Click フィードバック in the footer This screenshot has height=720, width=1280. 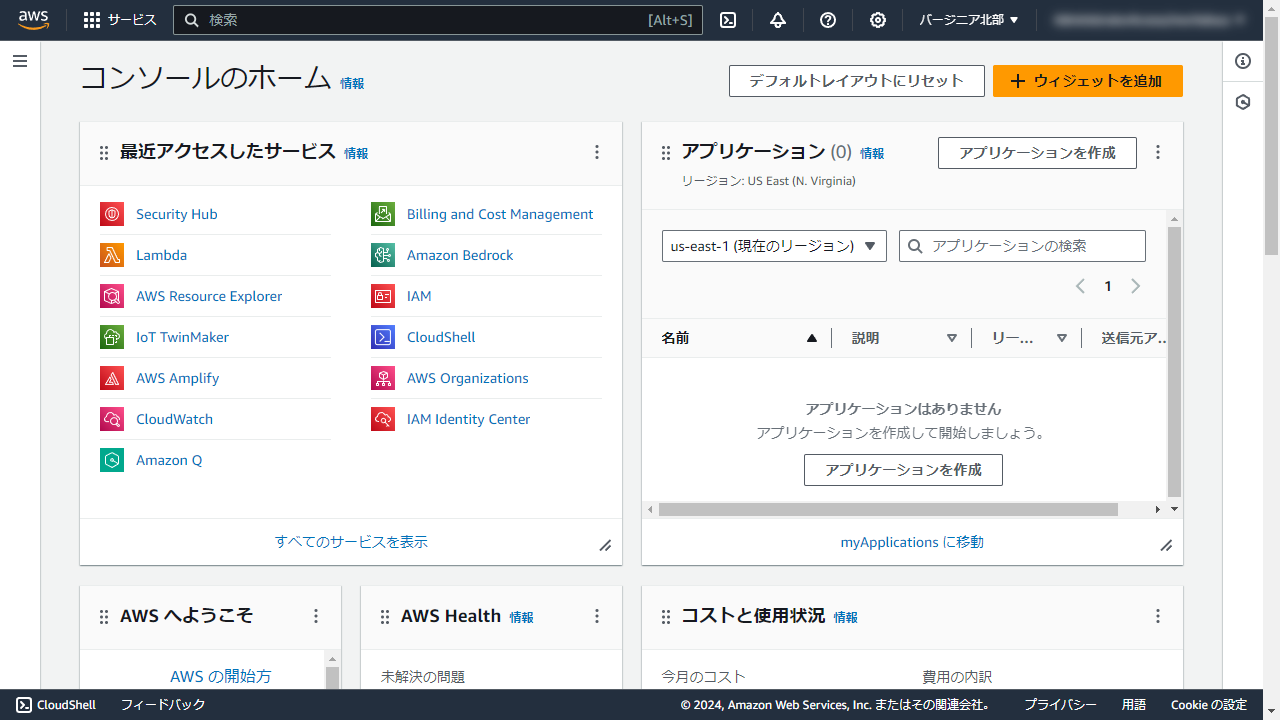163,705
